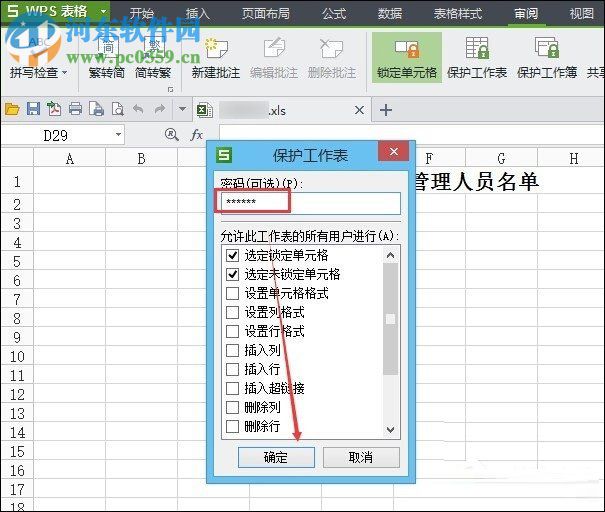This screenshot has width=605, height=512.
Task: Enable 插入列 checkbox
Action: click(x=232, y=350)
